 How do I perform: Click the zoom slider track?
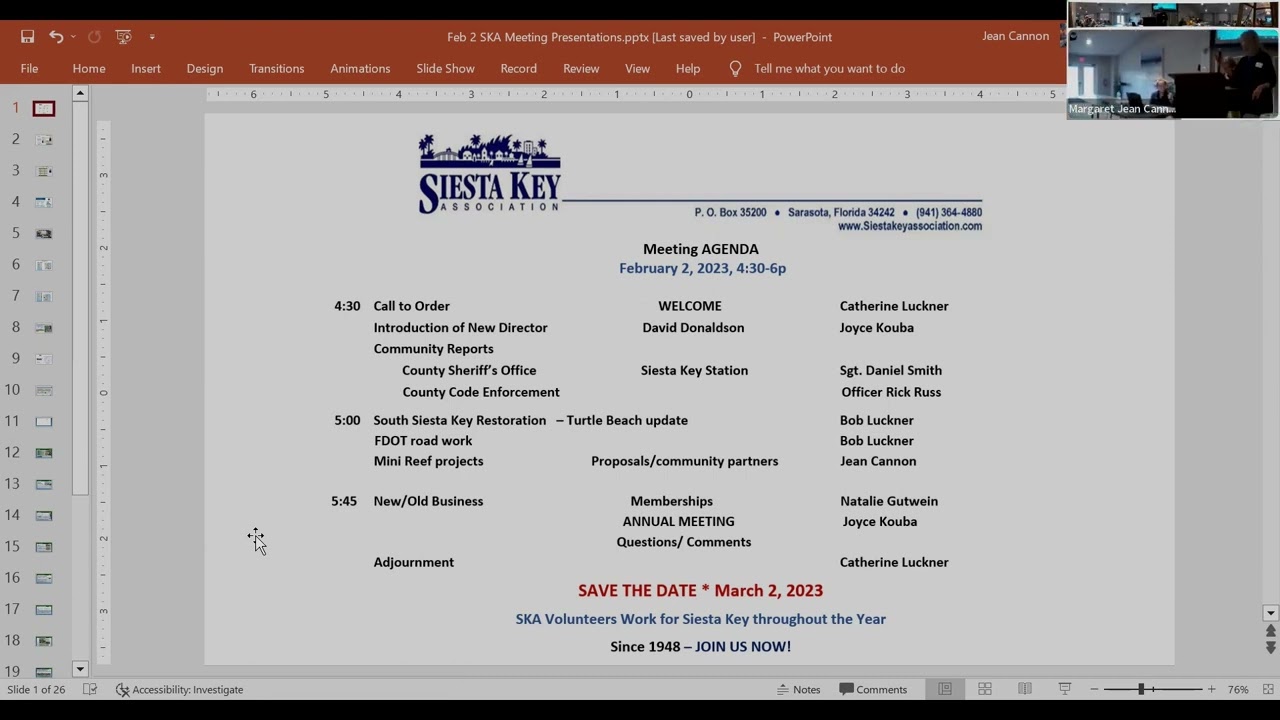tap(1152, 690)
